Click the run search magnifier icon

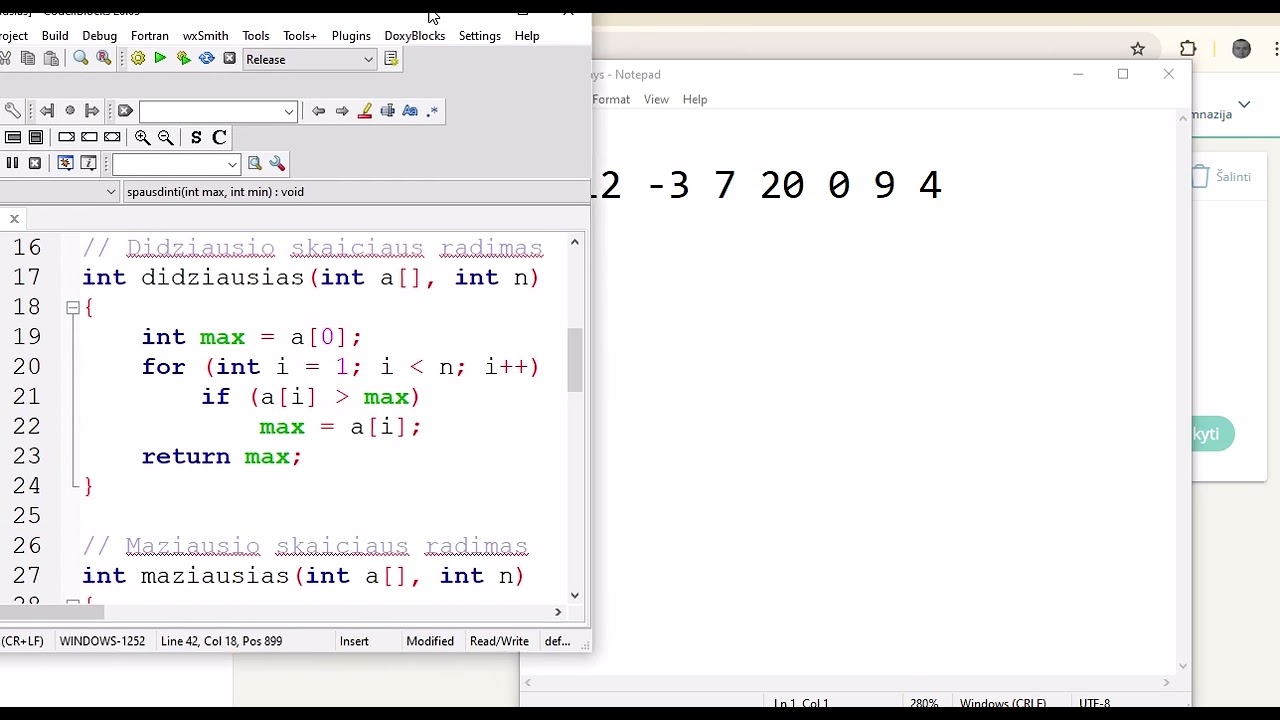254,164
